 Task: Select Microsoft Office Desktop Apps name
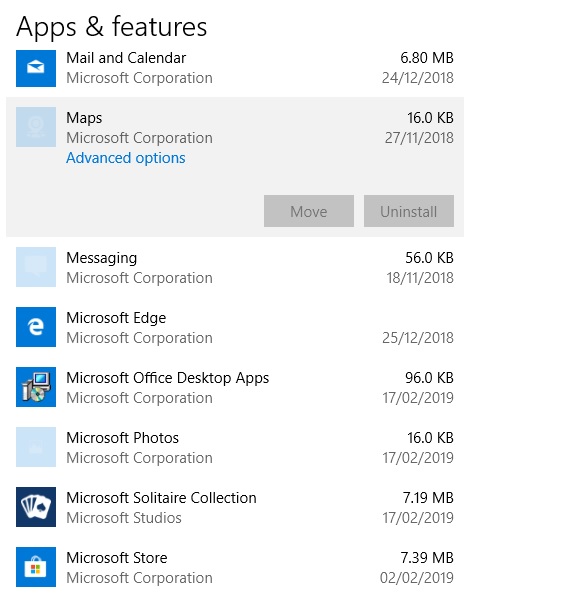coord(168,378)
